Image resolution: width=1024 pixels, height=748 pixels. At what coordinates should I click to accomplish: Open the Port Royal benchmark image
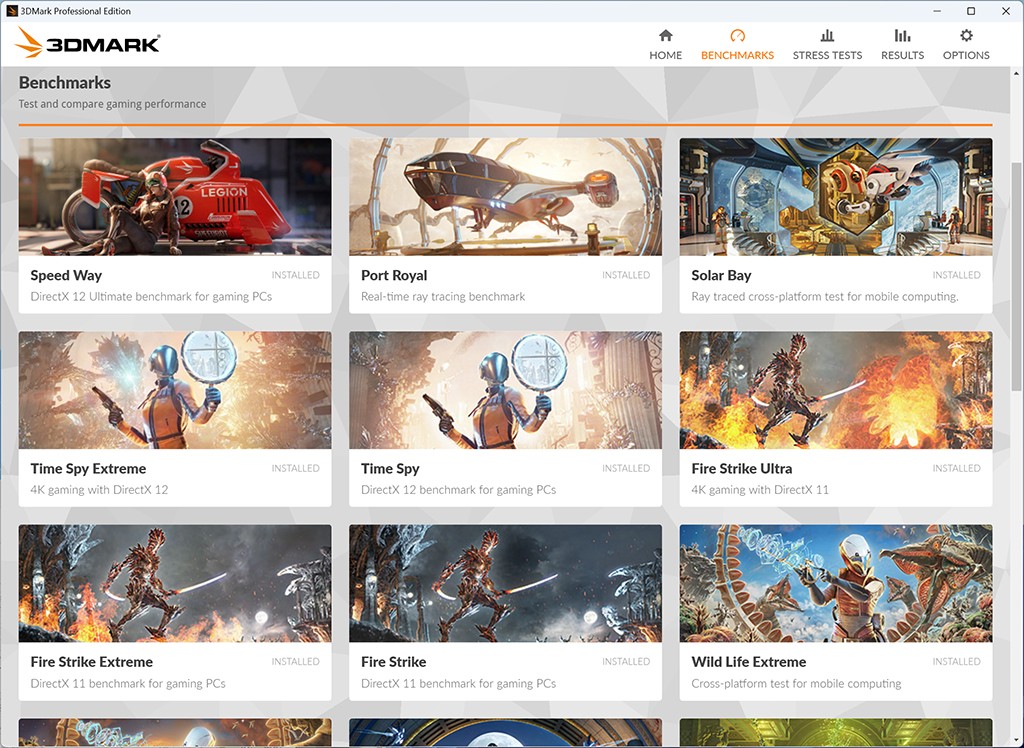tap(505, 197)
